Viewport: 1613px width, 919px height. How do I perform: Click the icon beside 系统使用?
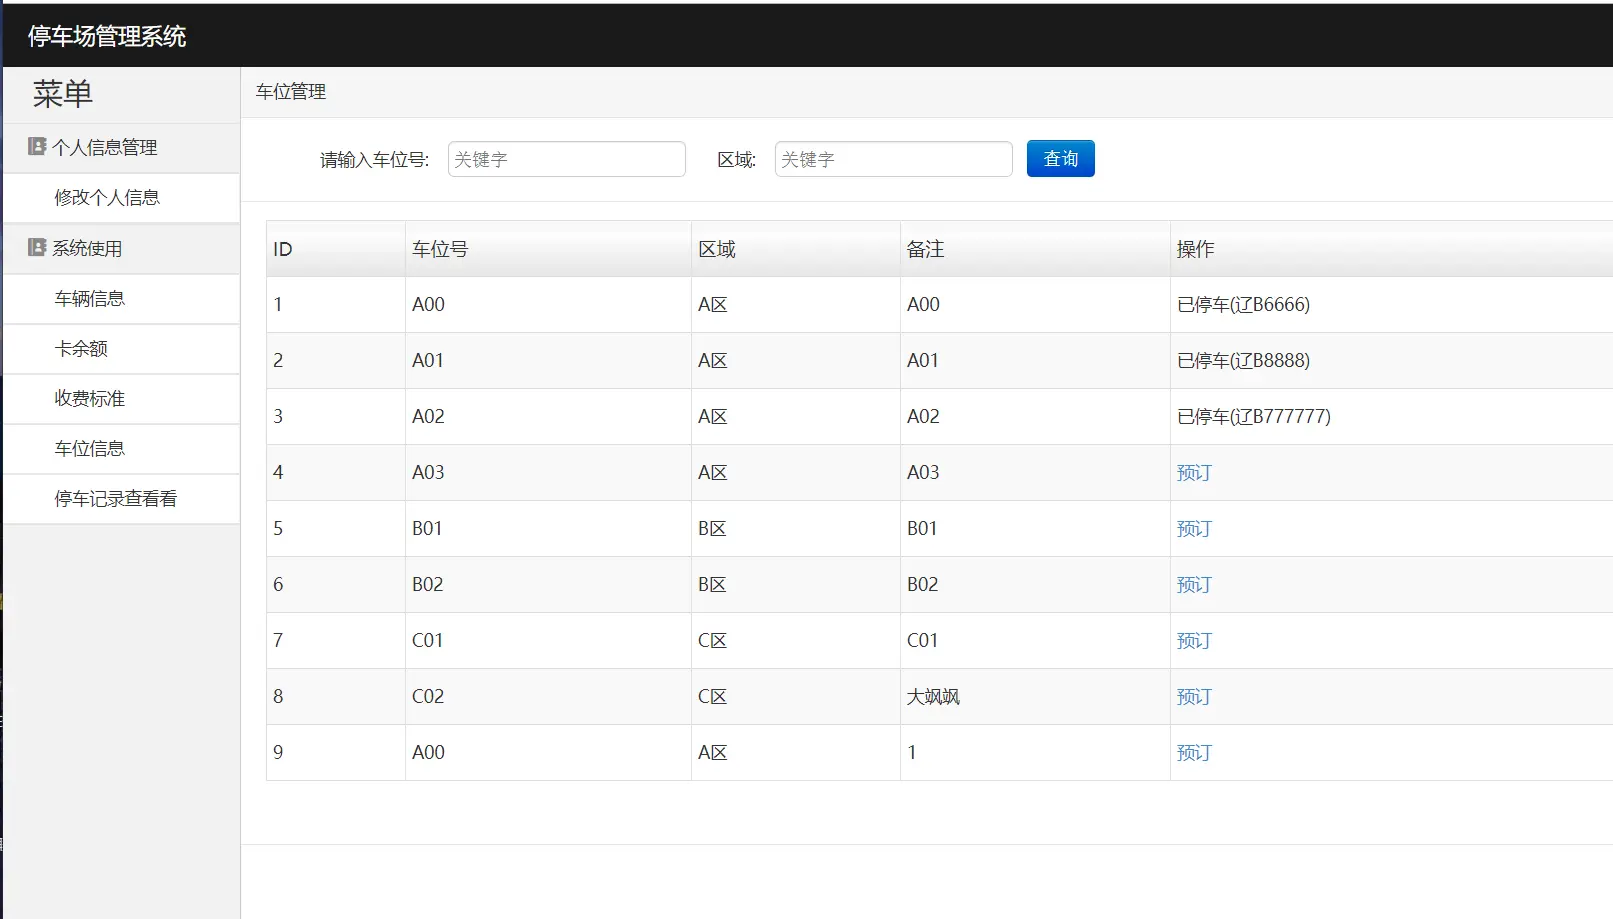[37, 247]
